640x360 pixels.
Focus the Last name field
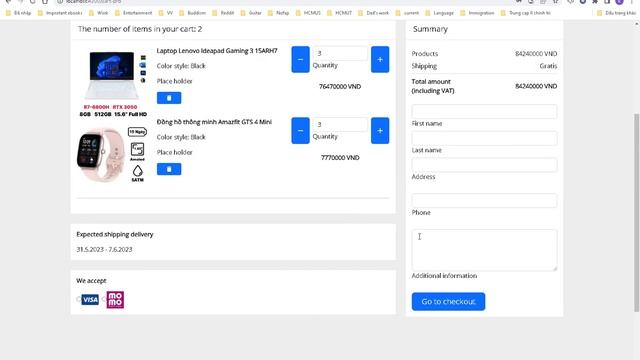(484, 138)
